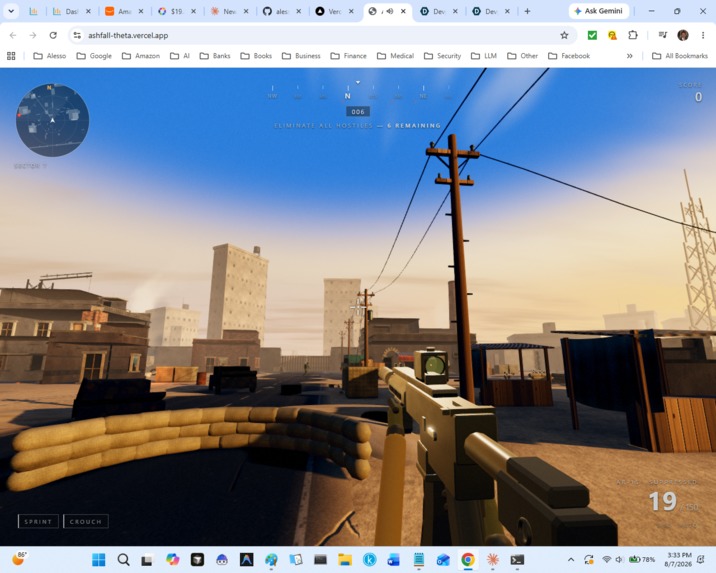The height and width of the screenshot is (573, 716).
Task: Open the Terminal from the taskbar
Action: (x=517, y=559)
